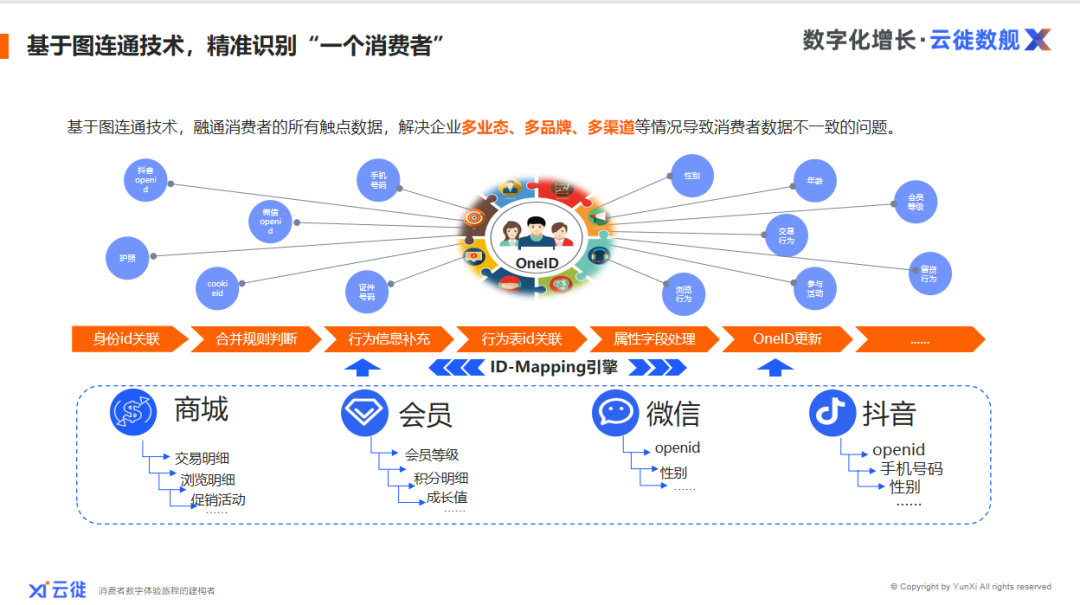1080x605 pixels.
Task: Click the orange 多品牌 text
Action: tap(548, 127)
